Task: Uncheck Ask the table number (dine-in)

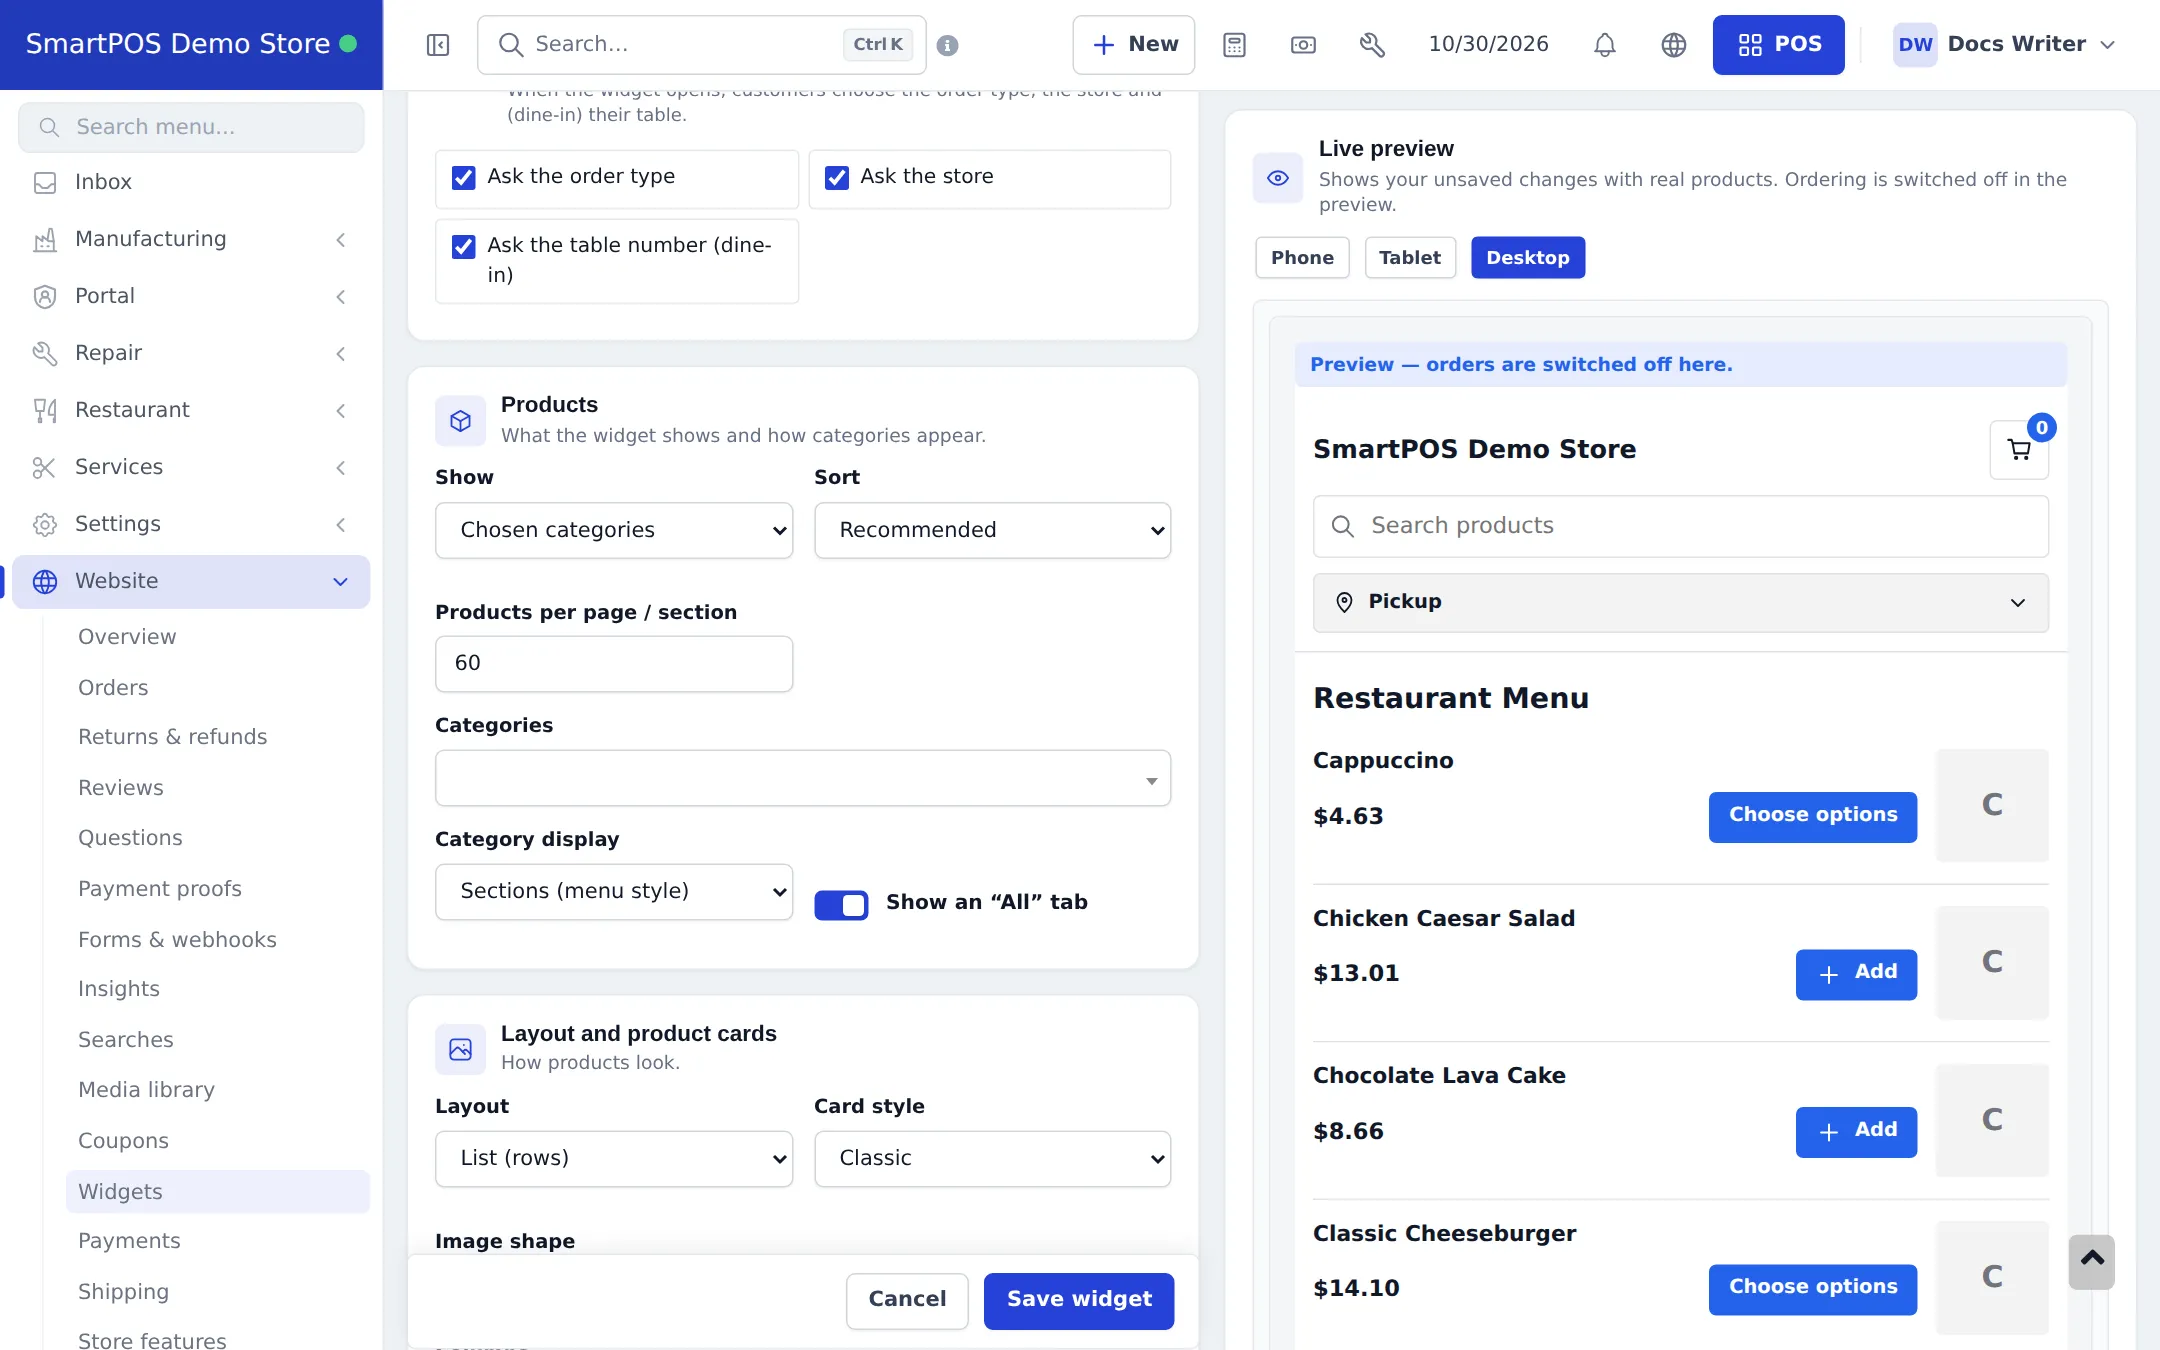Action: (x=464, y=247)
